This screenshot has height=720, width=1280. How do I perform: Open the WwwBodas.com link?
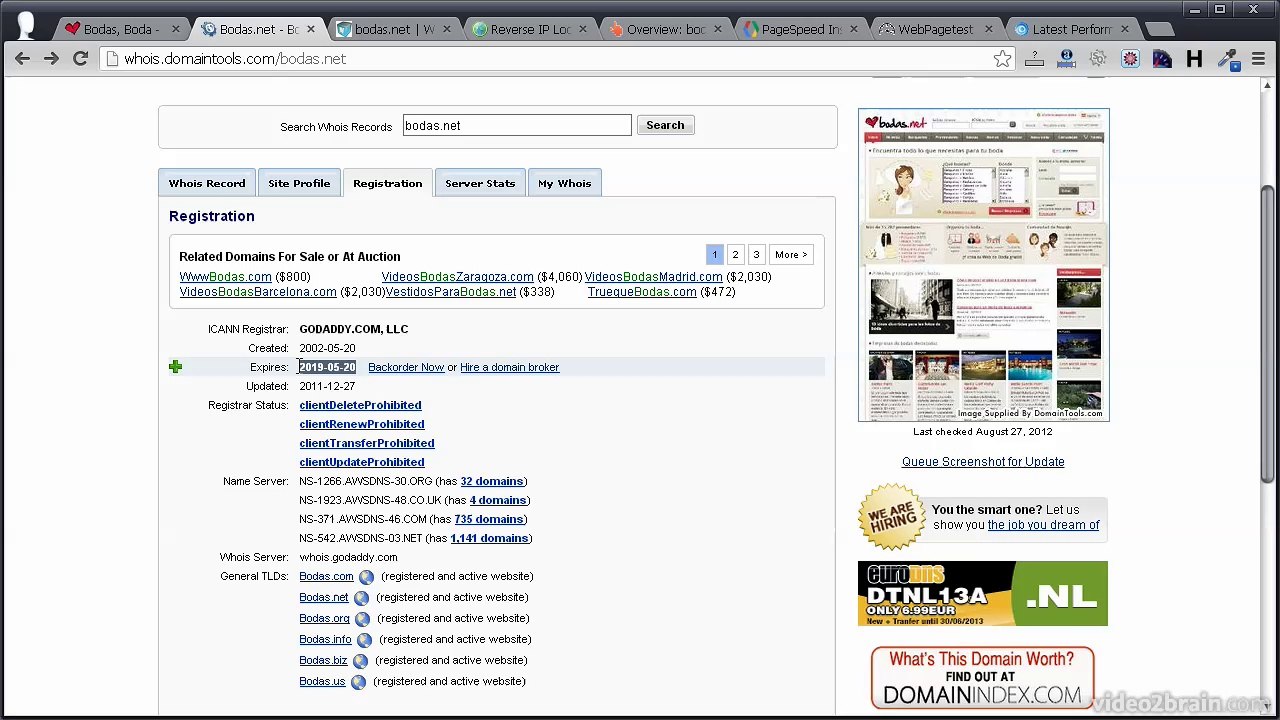click(225, 277)
